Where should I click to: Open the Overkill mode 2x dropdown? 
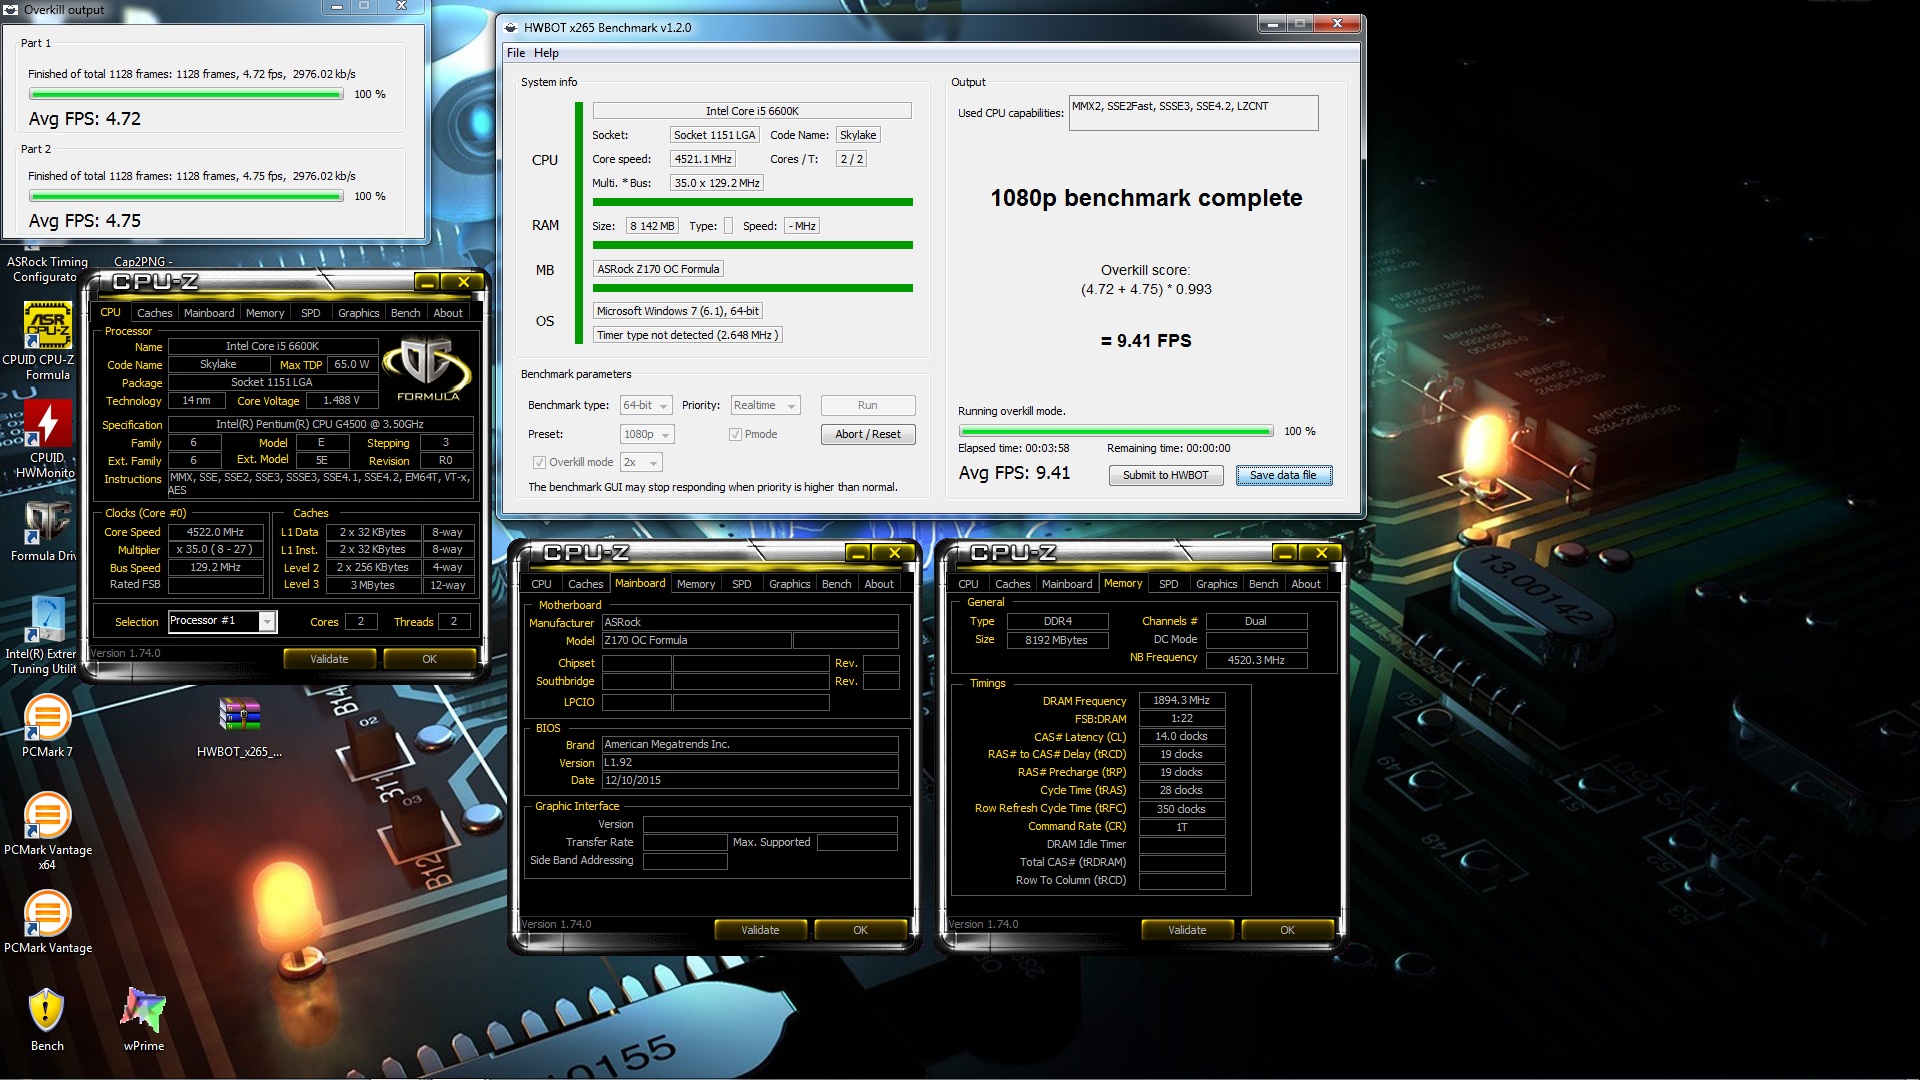pyautogui.click(x=641, y=463)
